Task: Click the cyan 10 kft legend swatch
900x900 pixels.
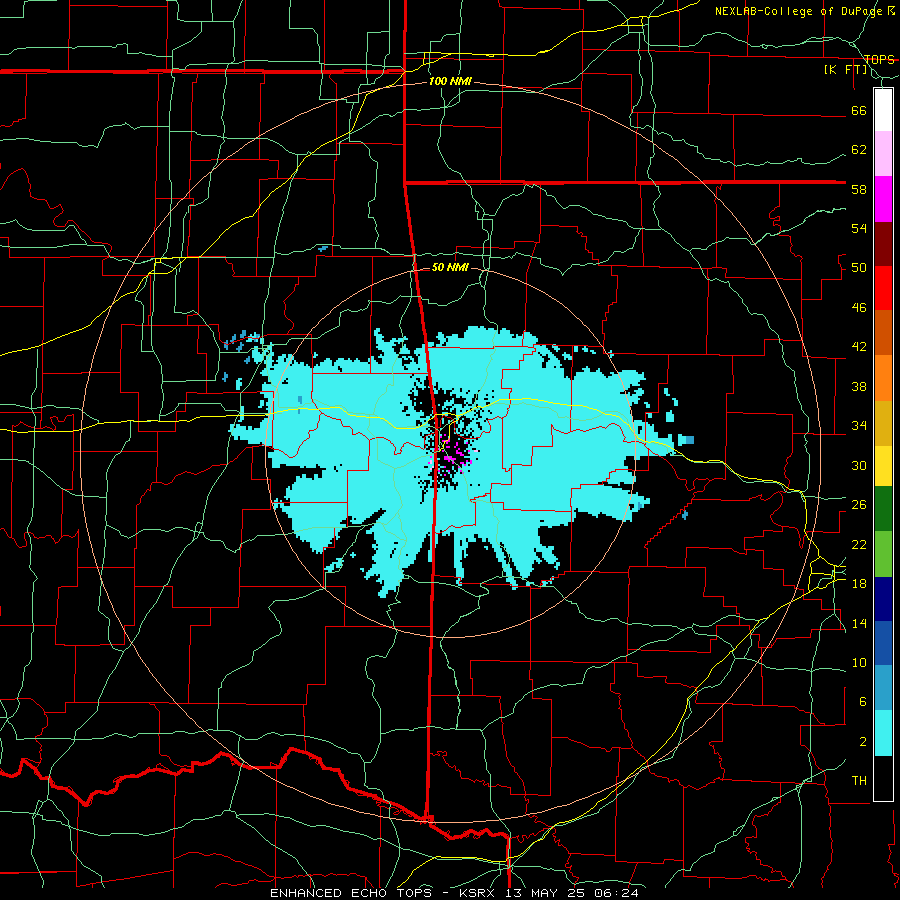Action: pos(883,733)
